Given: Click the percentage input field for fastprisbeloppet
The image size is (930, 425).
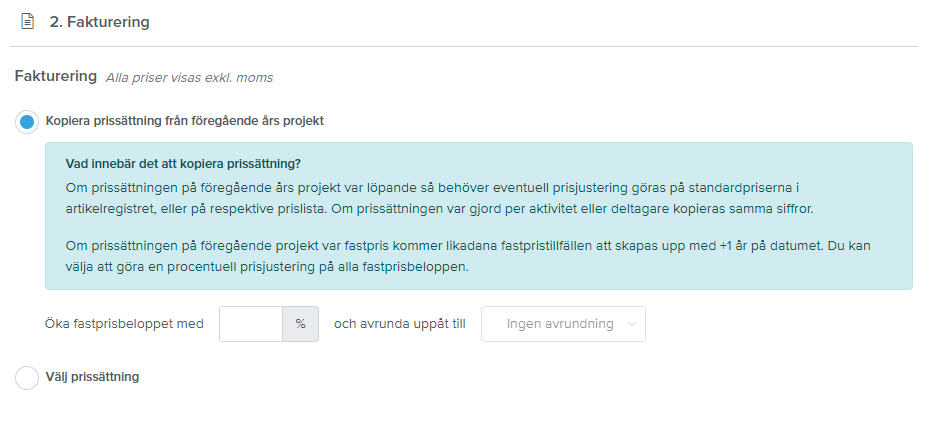Looking at the screenshot, I should pos(251,324).
